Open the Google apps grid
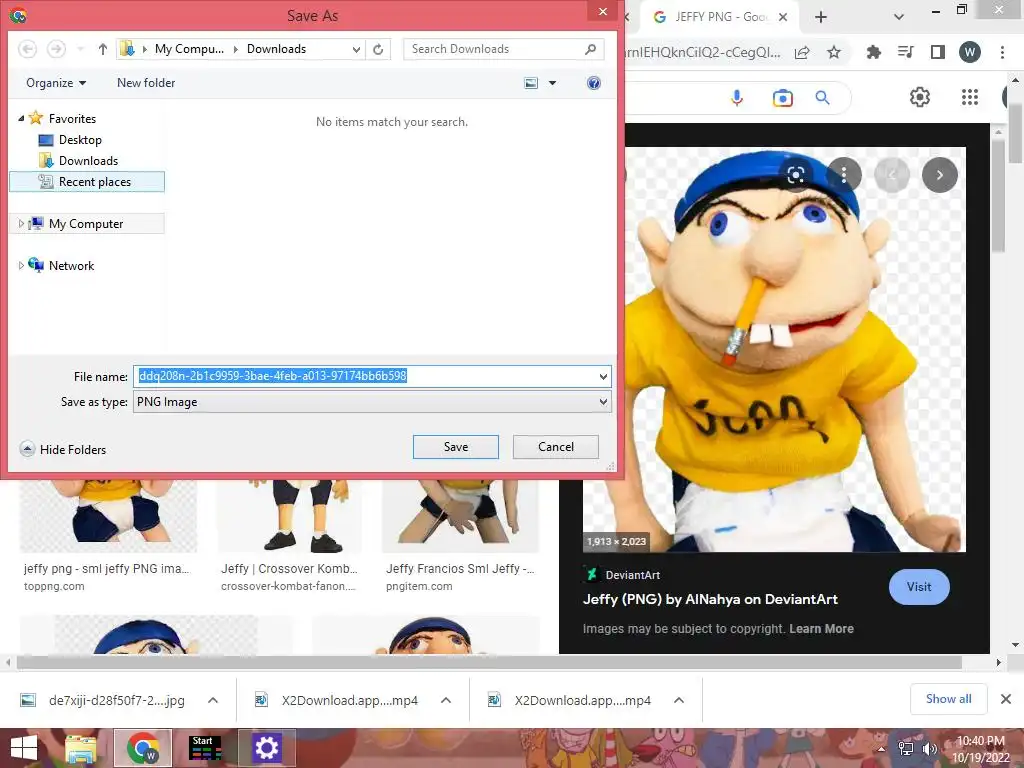The image size is (1024, 768). coord(970,97)
